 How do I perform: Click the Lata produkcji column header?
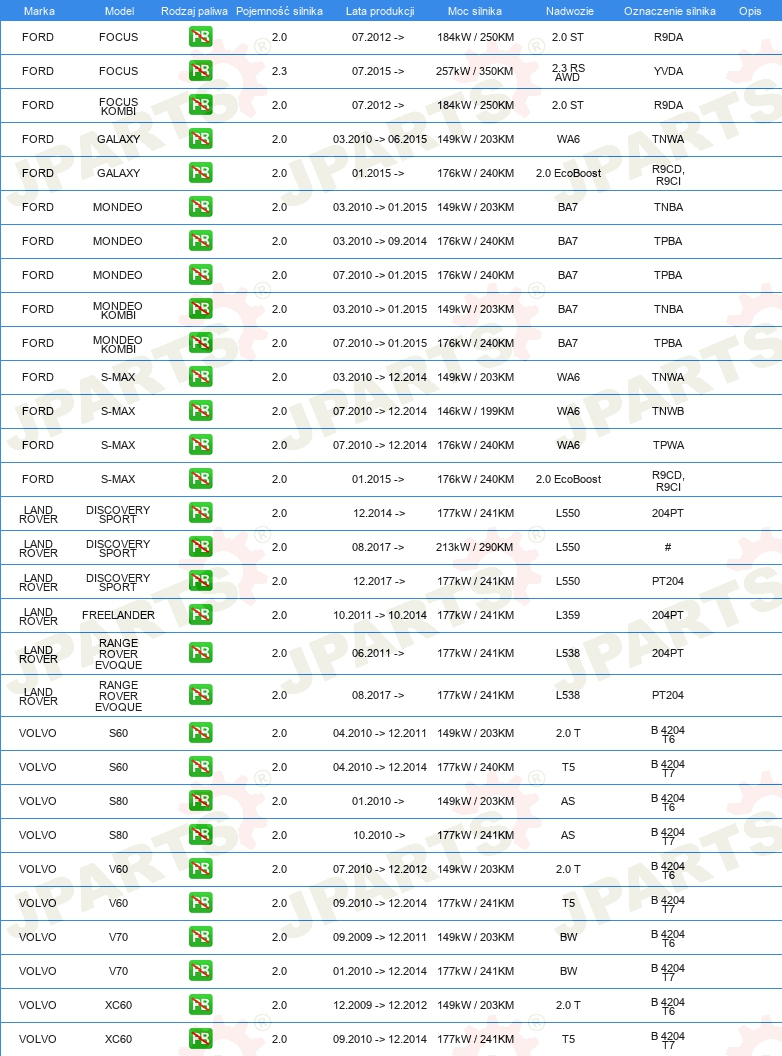[x=380, y=11]
